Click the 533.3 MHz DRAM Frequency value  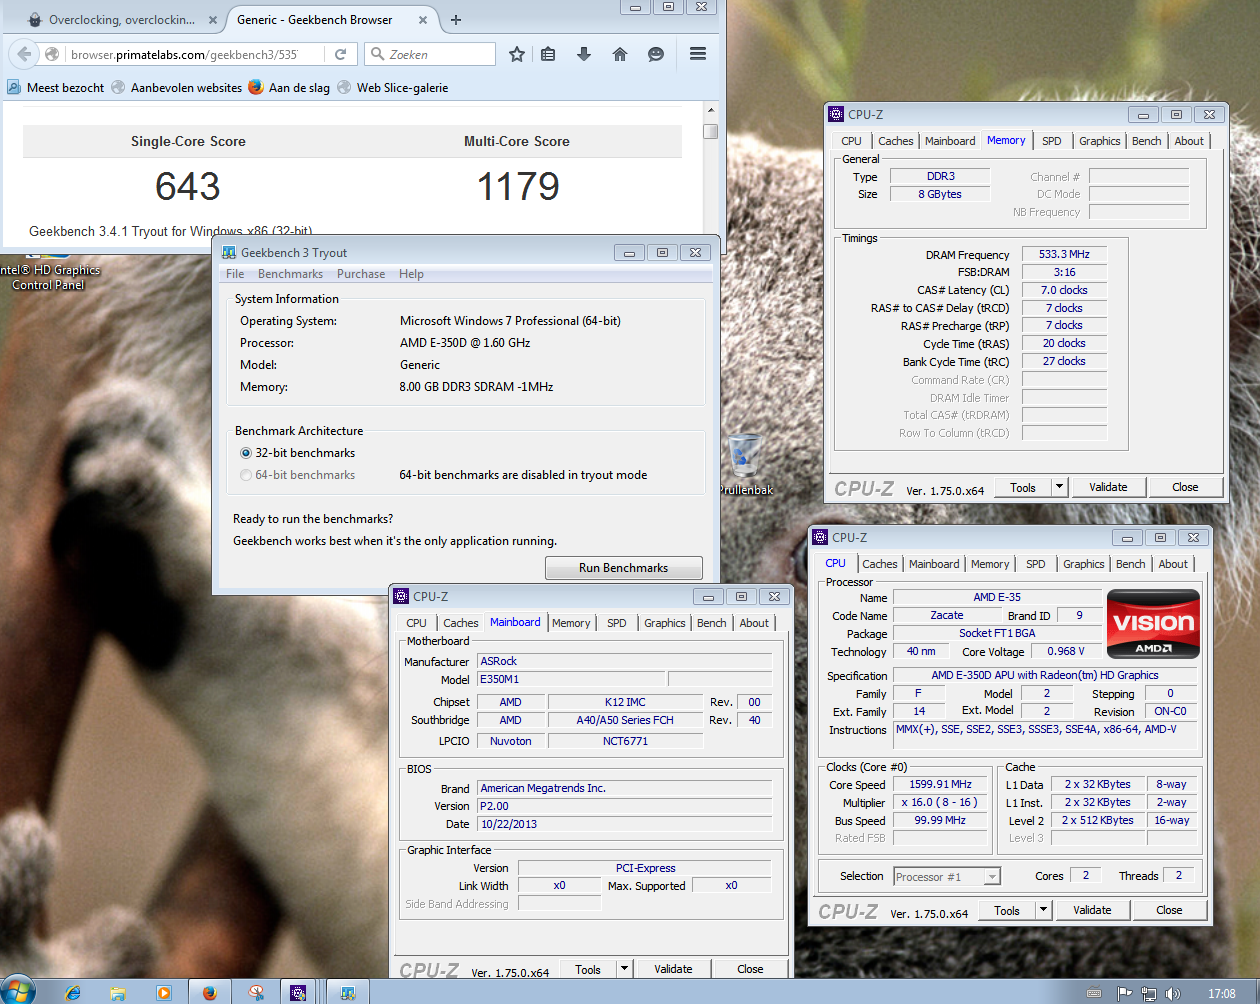pos(1064,254)
